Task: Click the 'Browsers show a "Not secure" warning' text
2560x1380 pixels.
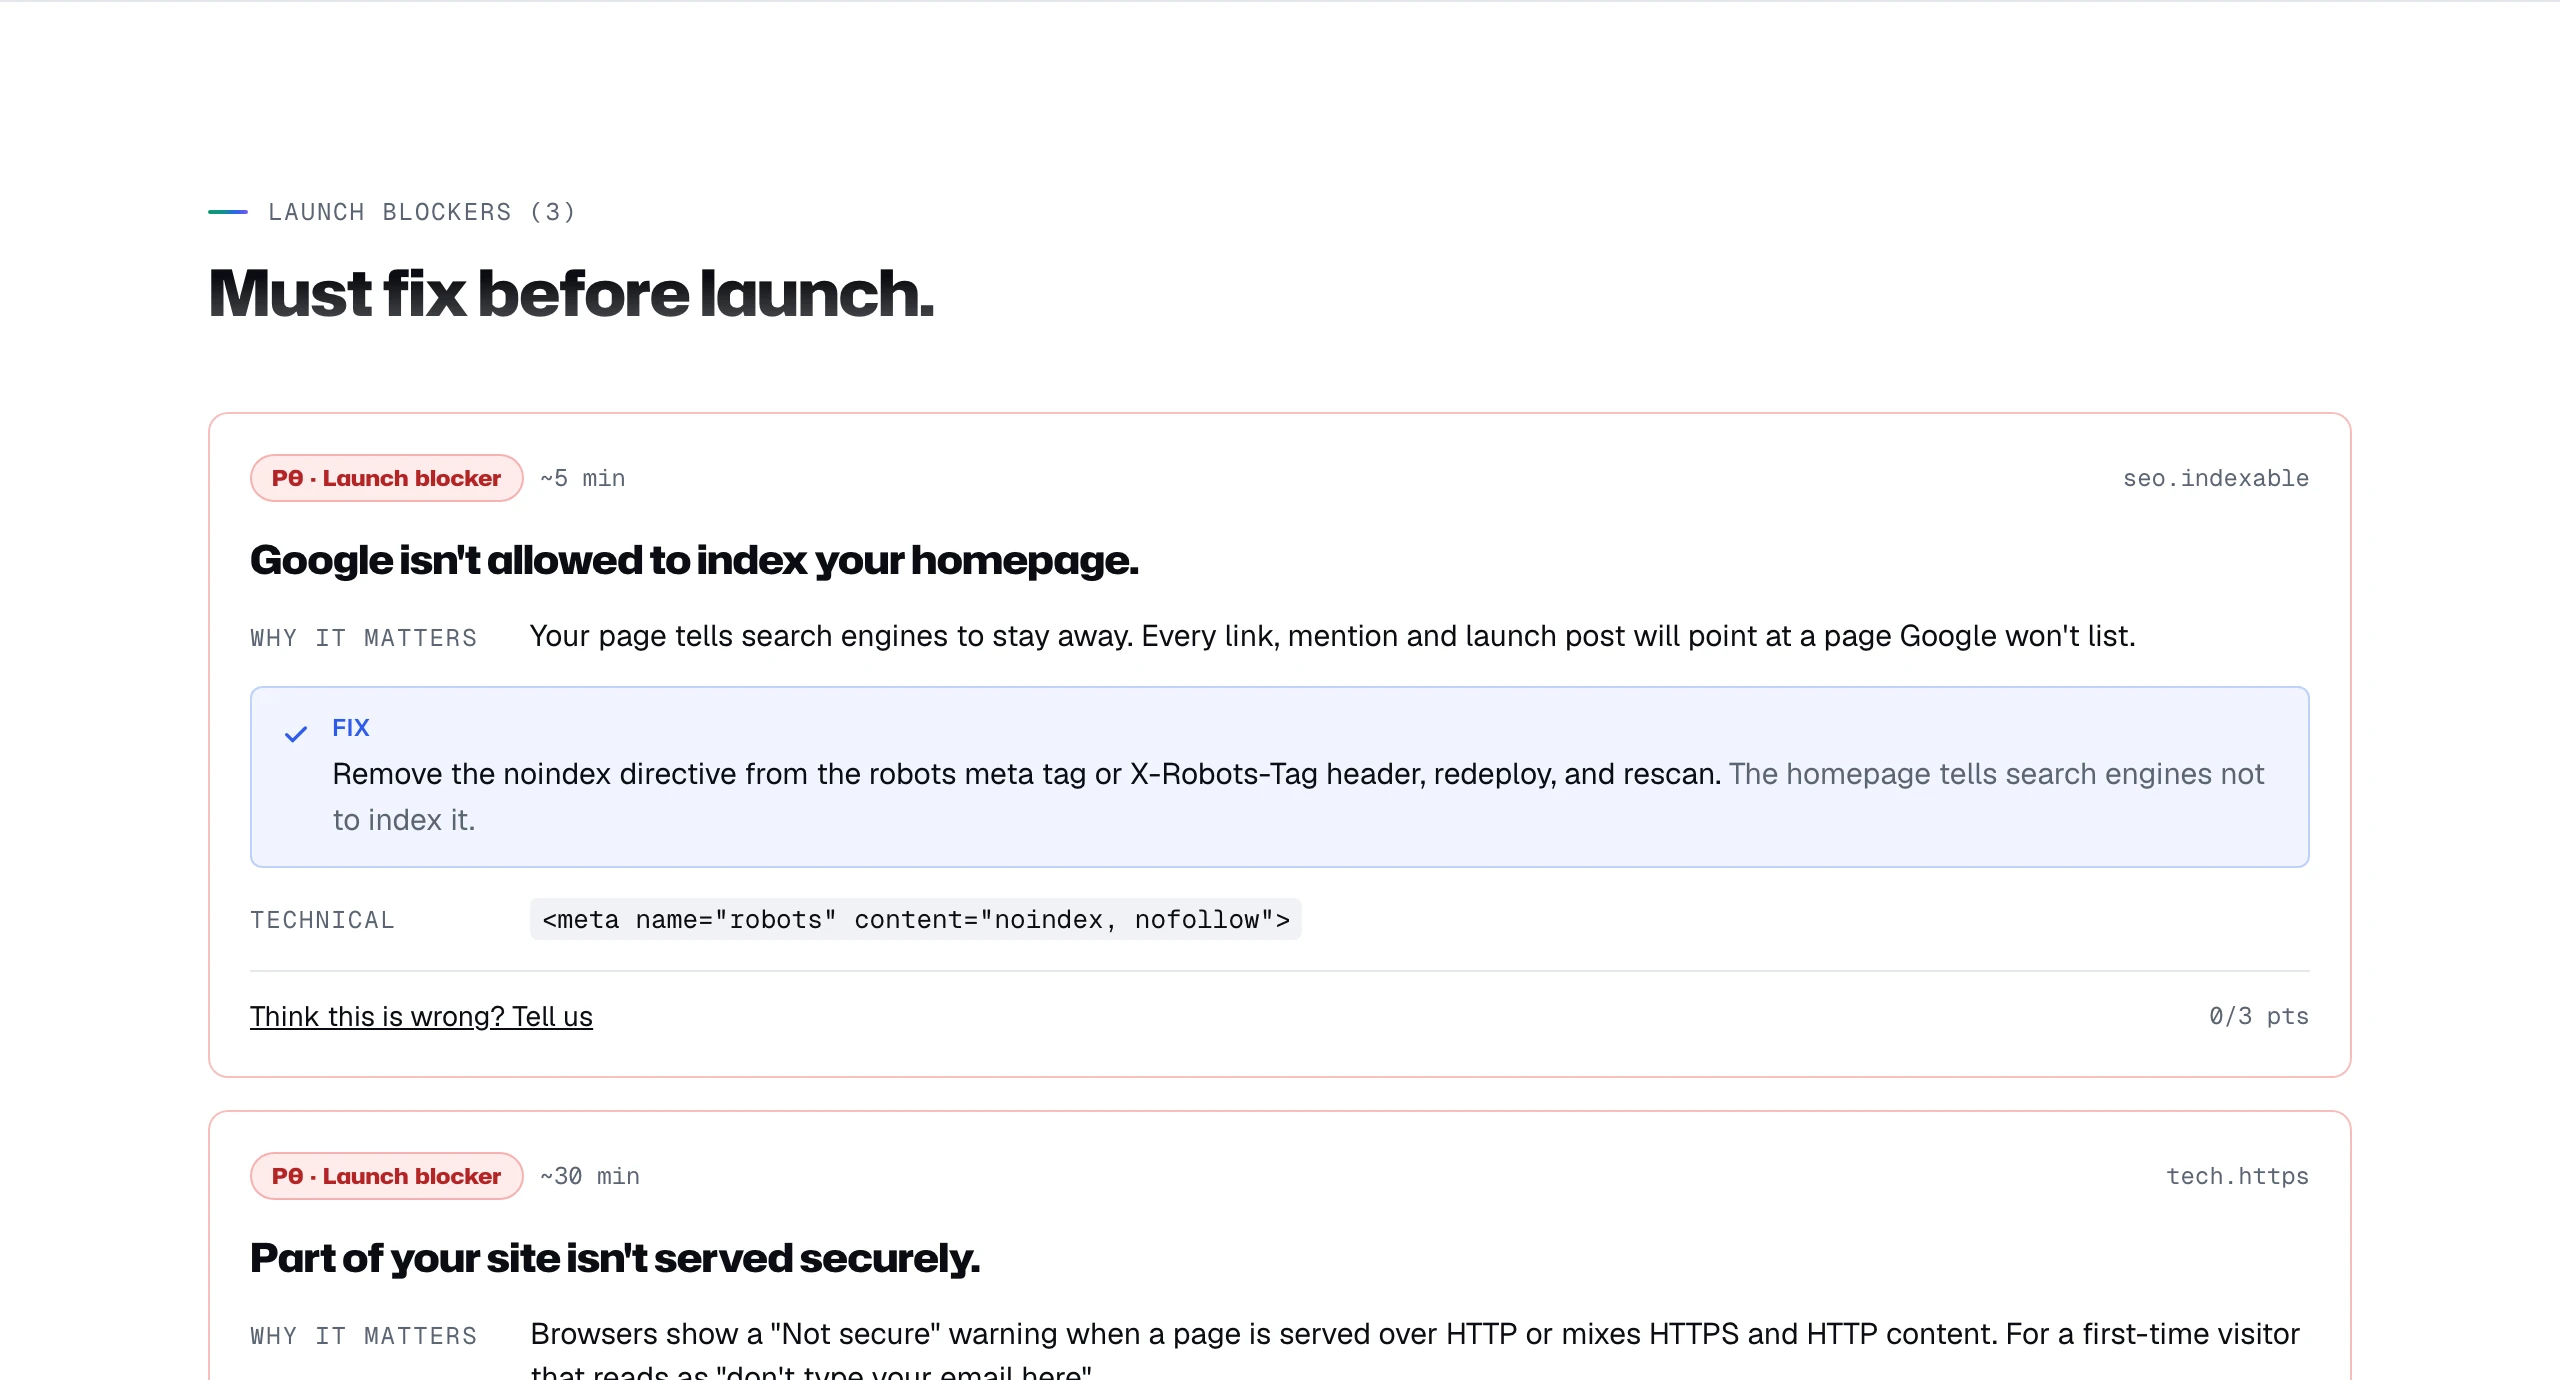Action: pyautogui.click(x=1415, y=1350)
